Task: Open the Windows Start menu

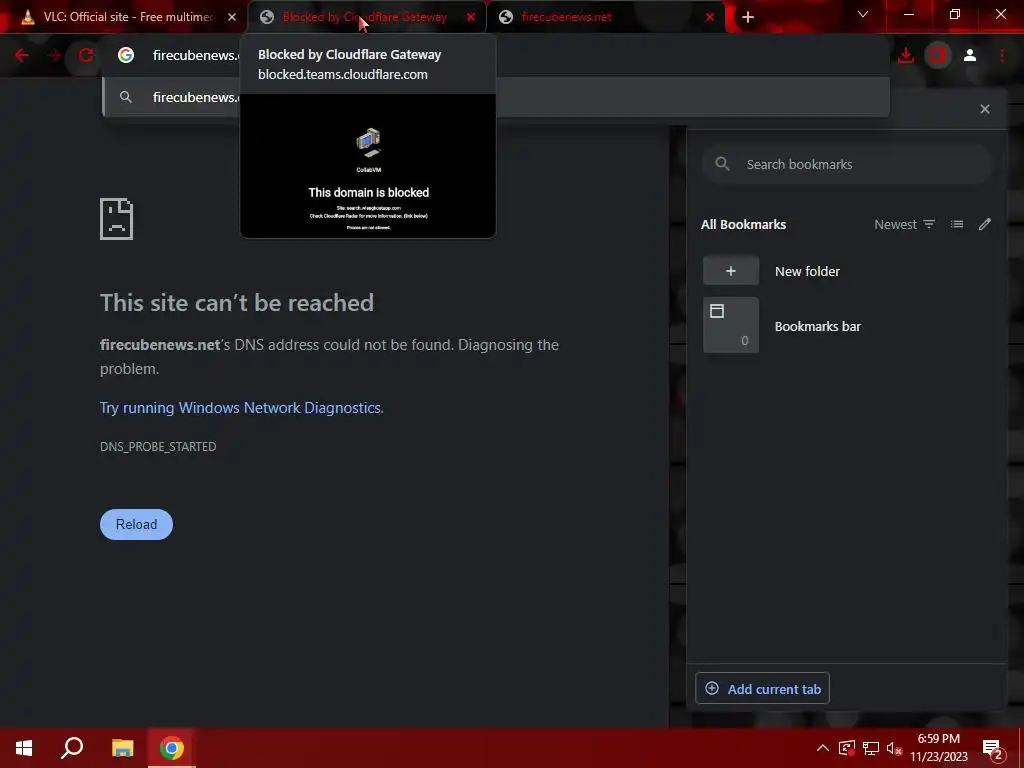Action: point(24,748)
